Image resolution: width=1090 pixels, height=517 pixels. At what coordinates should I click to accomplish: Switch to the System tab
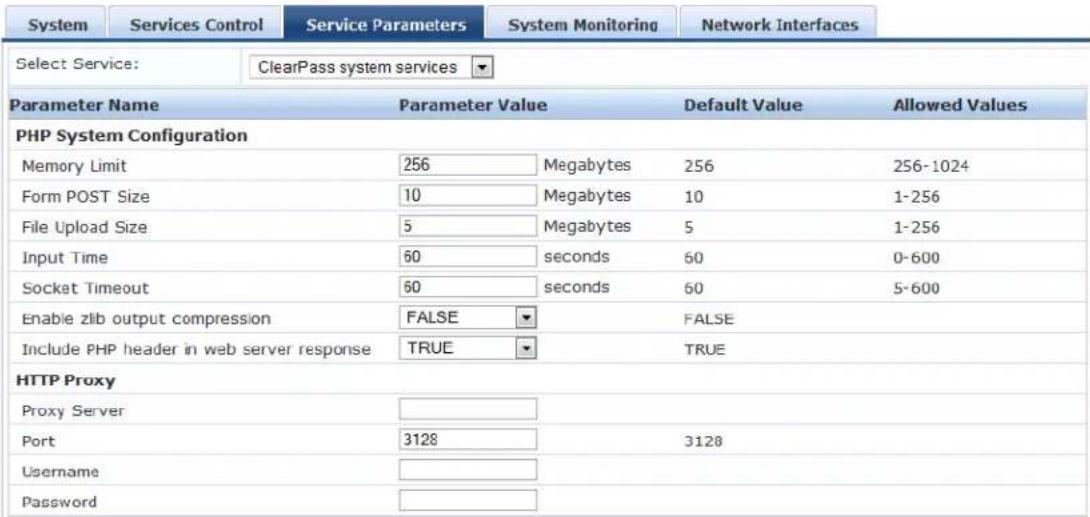tap(57, 25)
